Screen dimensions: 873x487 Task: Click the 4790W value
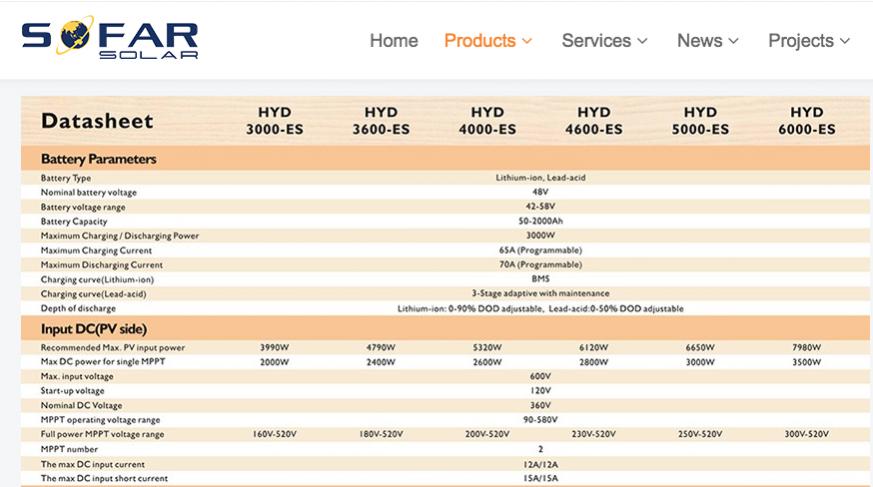[x=381, y=347]
